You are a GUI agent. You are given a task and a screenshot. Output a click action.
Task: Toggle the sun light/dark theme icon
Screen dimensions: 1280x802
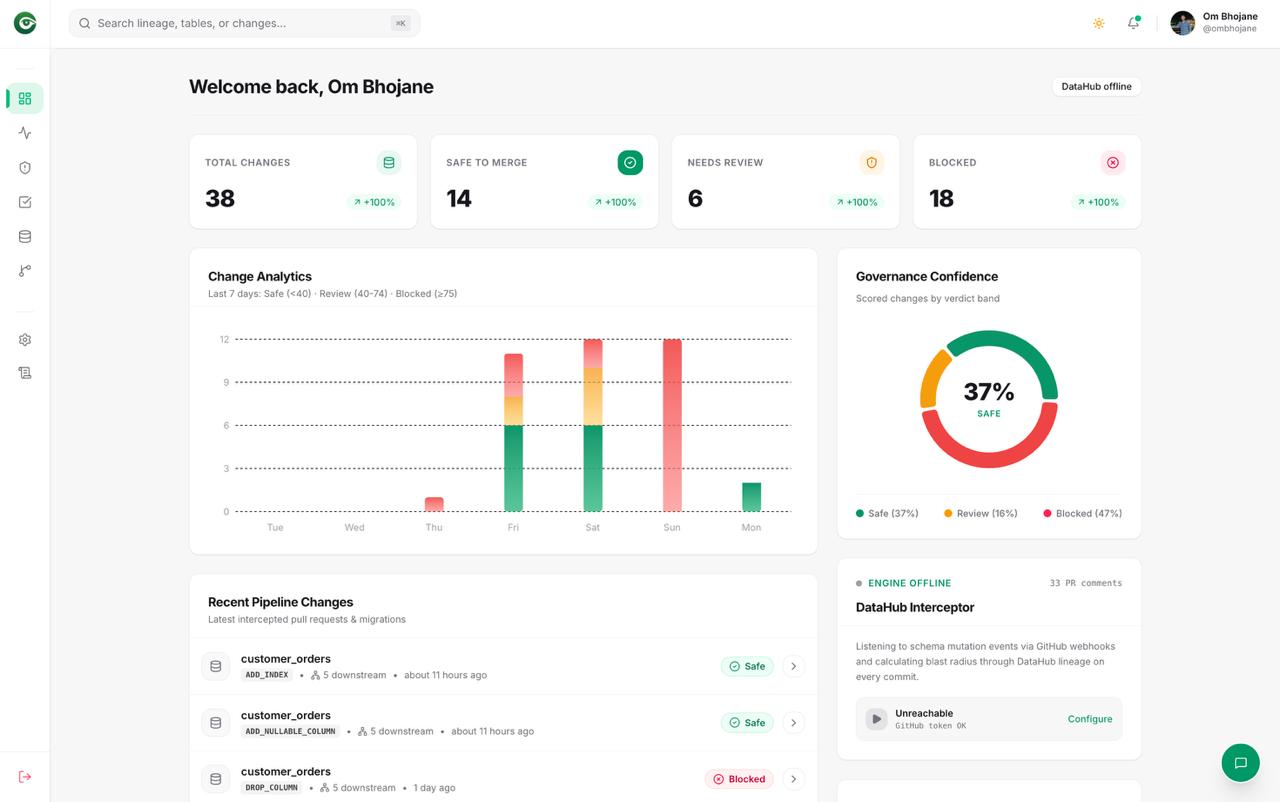point(1099,23)
